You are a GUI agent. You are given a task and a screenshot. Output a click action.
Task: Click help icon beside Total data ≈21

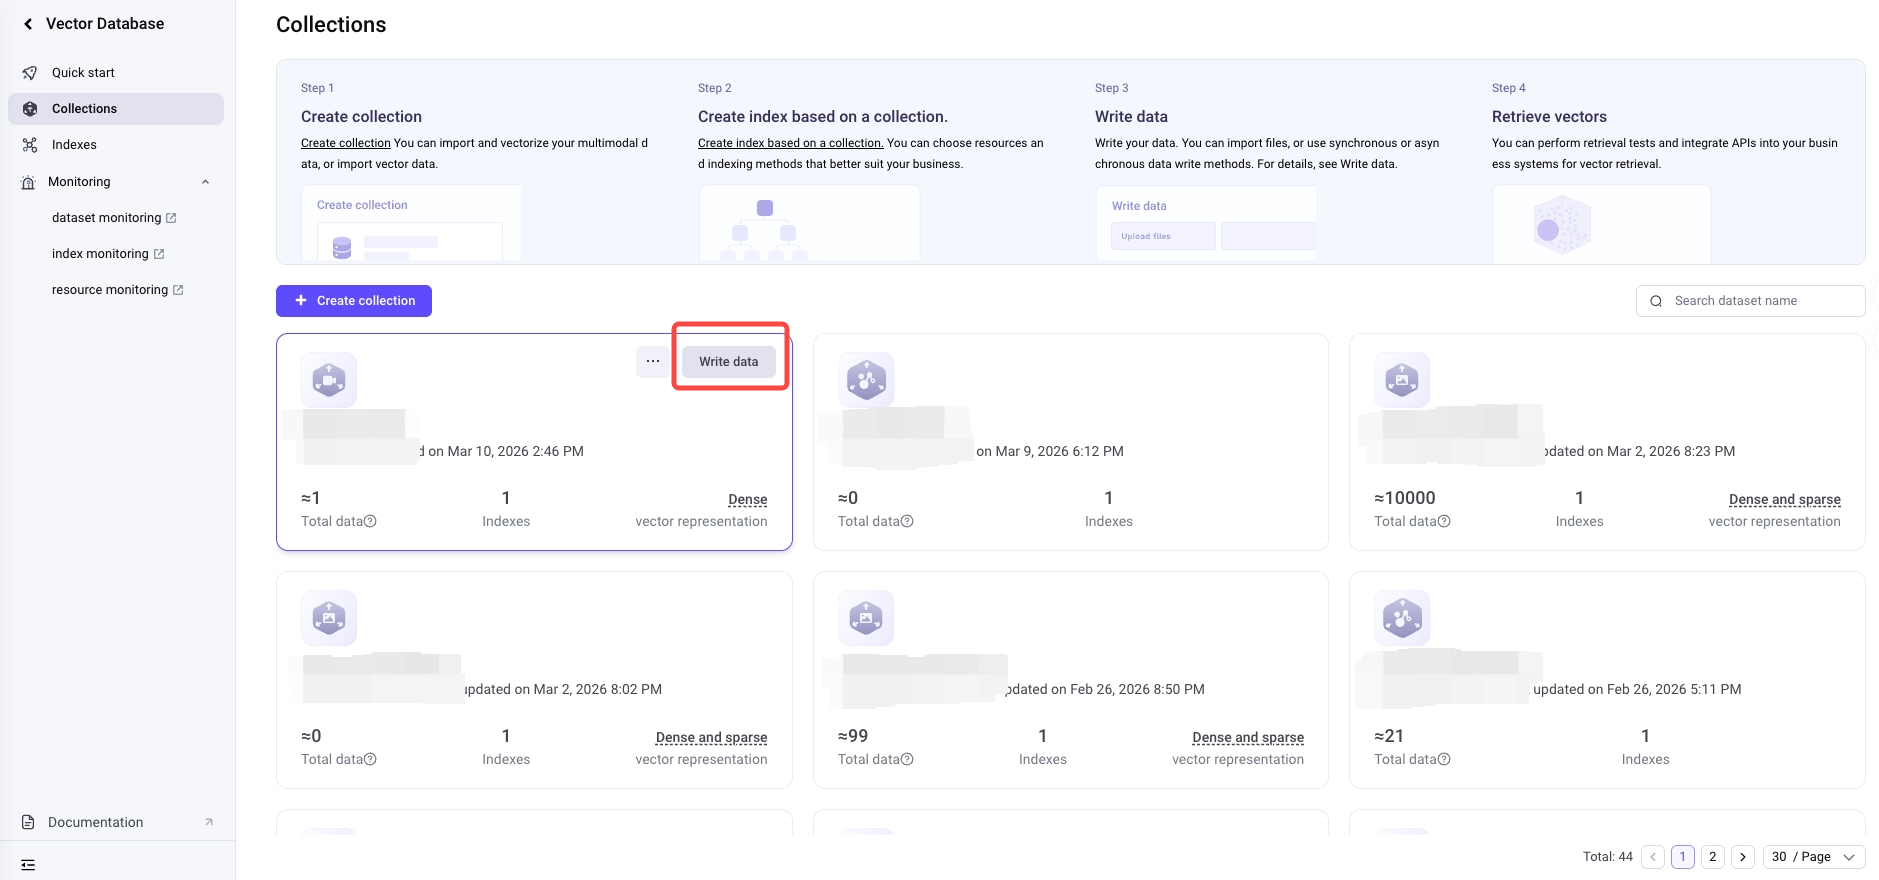1444,759
